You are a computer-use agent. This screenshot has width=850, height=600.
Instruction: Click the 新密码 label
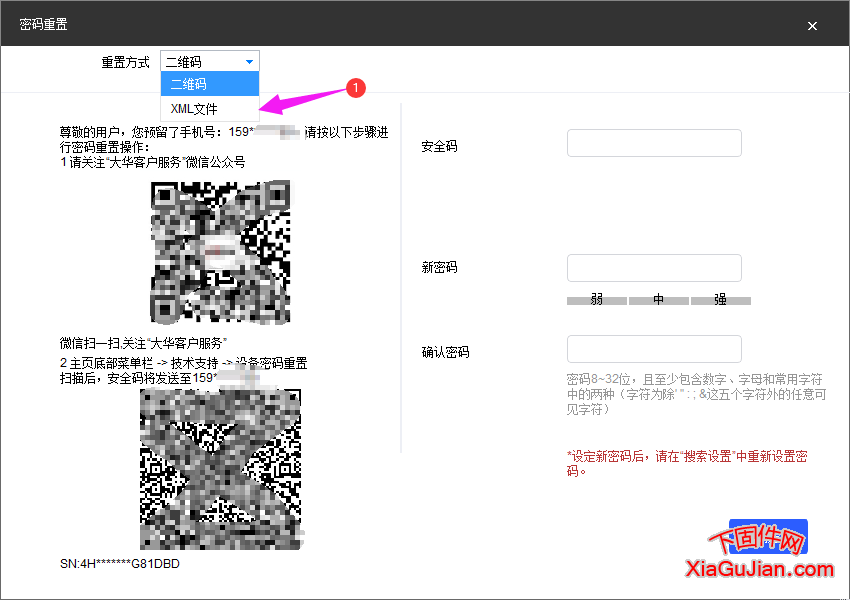click(x=439, y=267)
